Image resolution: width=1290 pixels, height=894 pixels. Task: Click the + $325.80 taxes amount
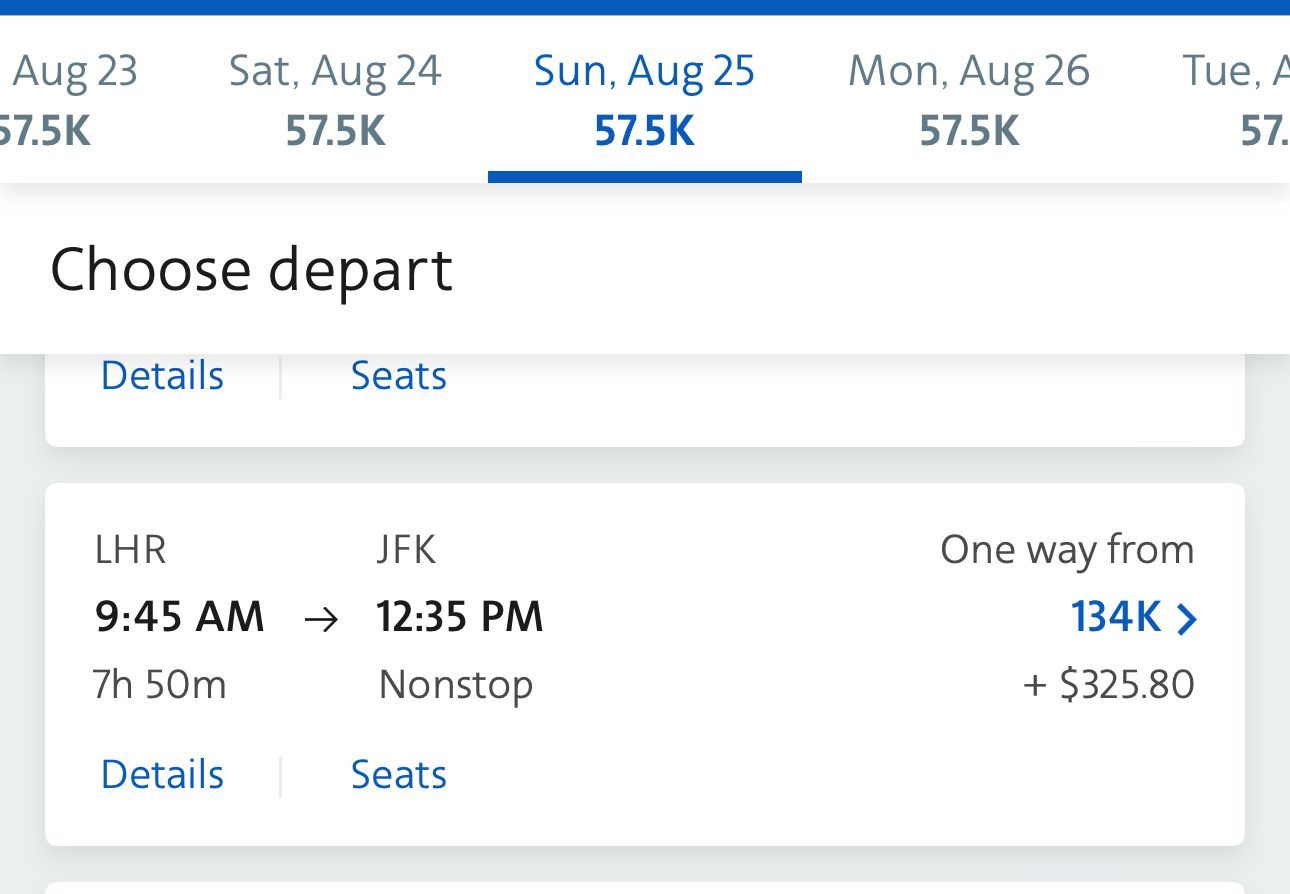tap(1109, 686)
